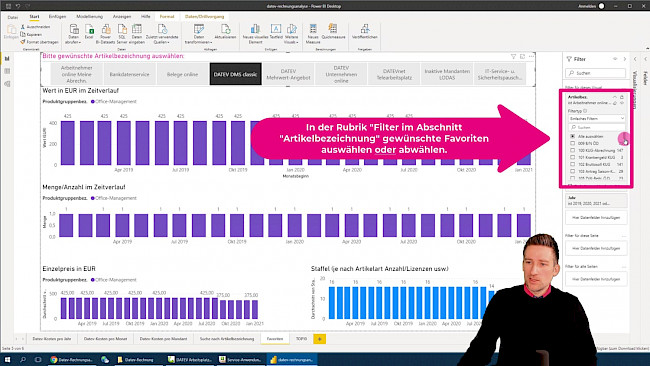650x366 pixels.
Task: Open Chrome Datev-Rechnungs taskbar item
Action: click(x=72, y=360)
